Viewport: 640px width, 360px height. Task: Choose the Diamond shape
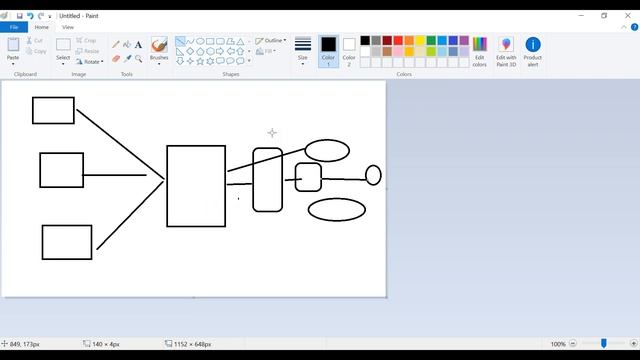pos(190,51)
